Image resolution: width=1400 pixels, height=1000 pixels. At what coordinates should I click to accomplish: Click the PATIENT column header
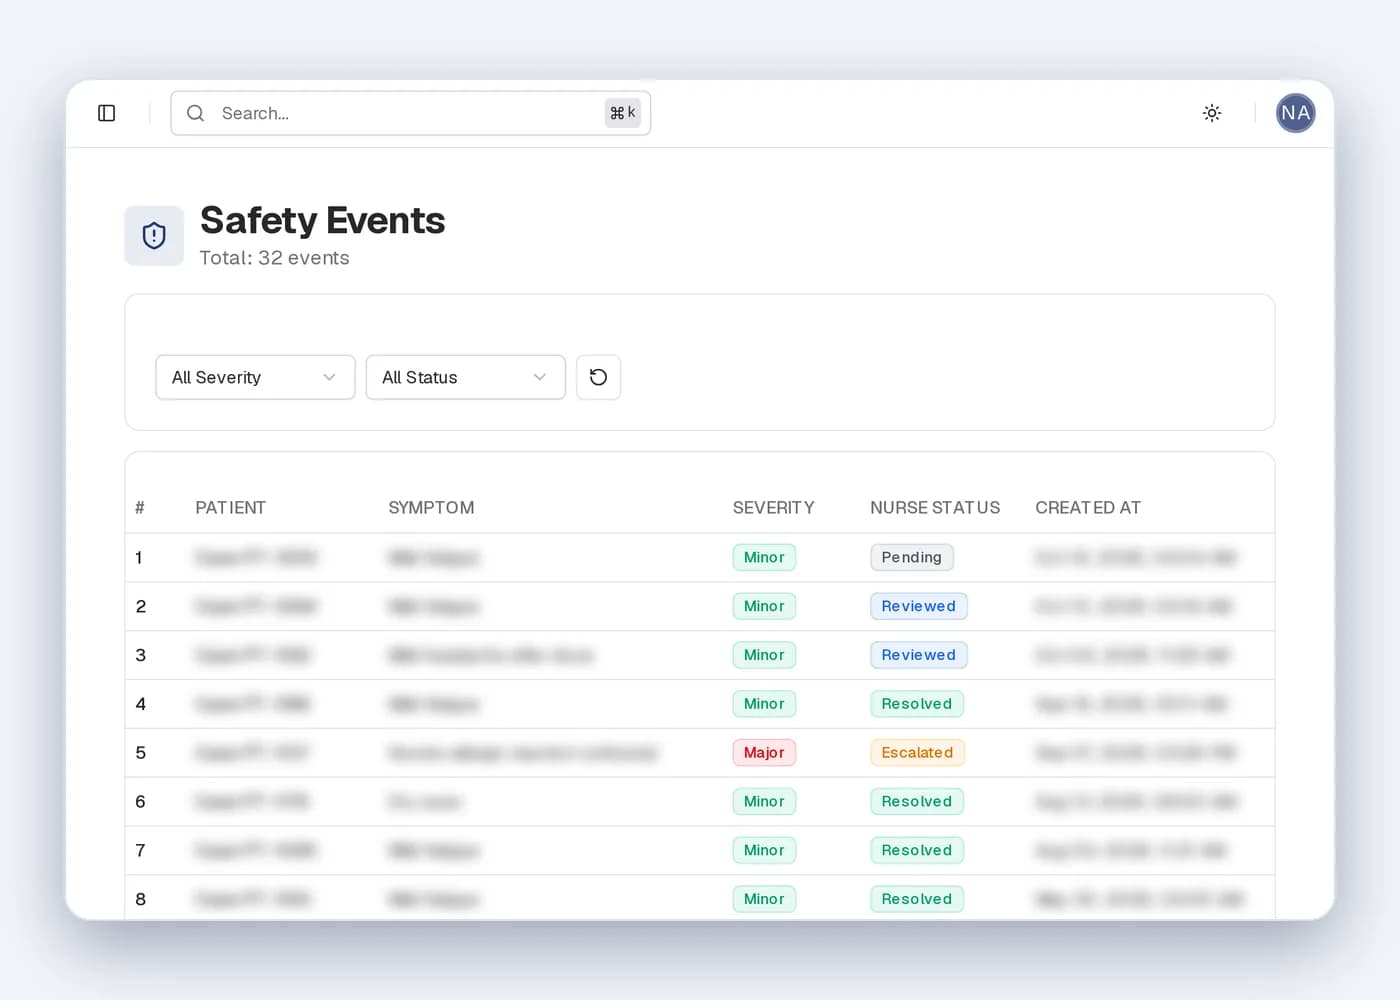[x=230, y=508]
